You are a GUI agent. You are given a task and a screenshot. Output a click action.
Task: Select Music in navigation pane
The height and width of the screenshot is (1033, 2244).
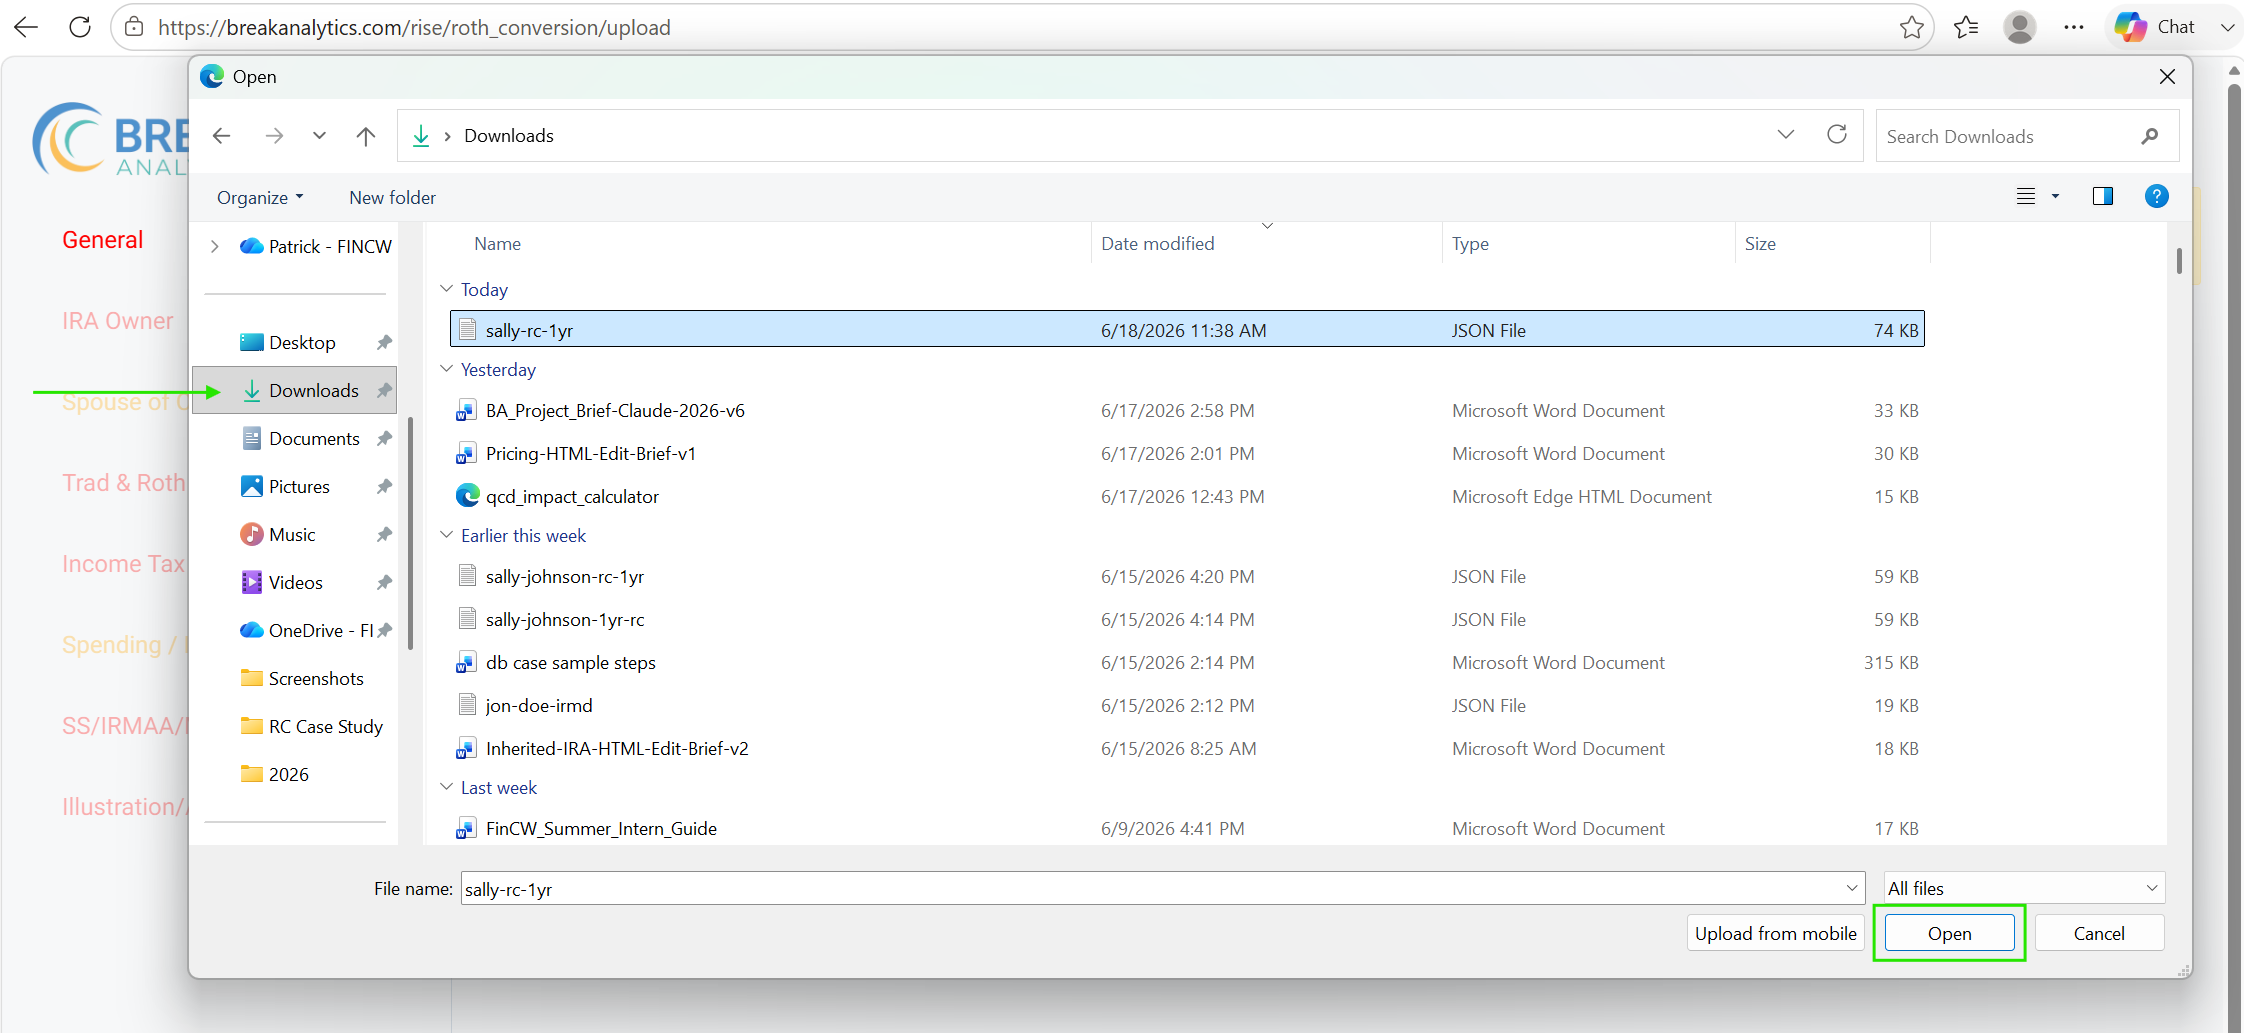pos(292,534)
